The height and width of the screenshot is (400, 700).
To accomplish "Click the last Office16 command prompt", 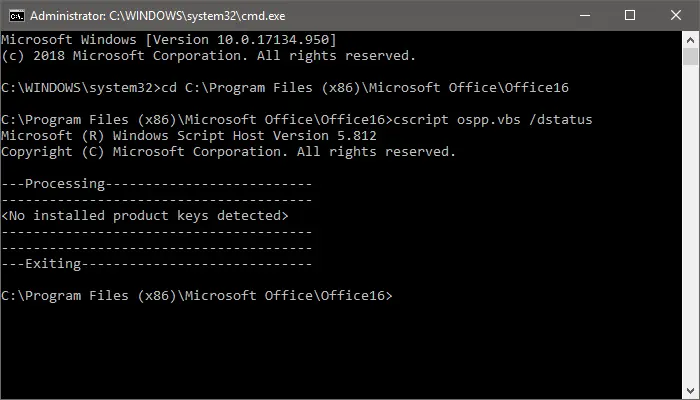I will point(197,296).
